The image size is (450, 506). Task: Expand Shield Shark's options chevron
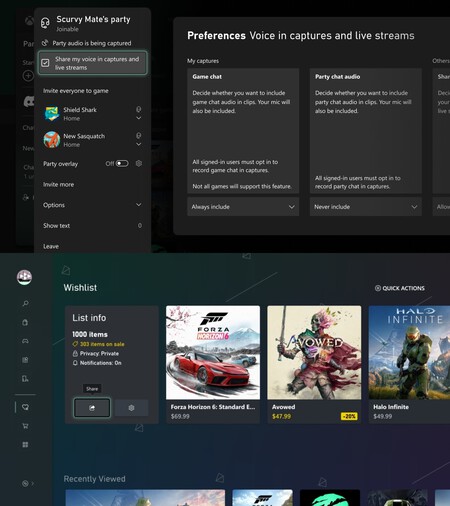pos(139,118)
